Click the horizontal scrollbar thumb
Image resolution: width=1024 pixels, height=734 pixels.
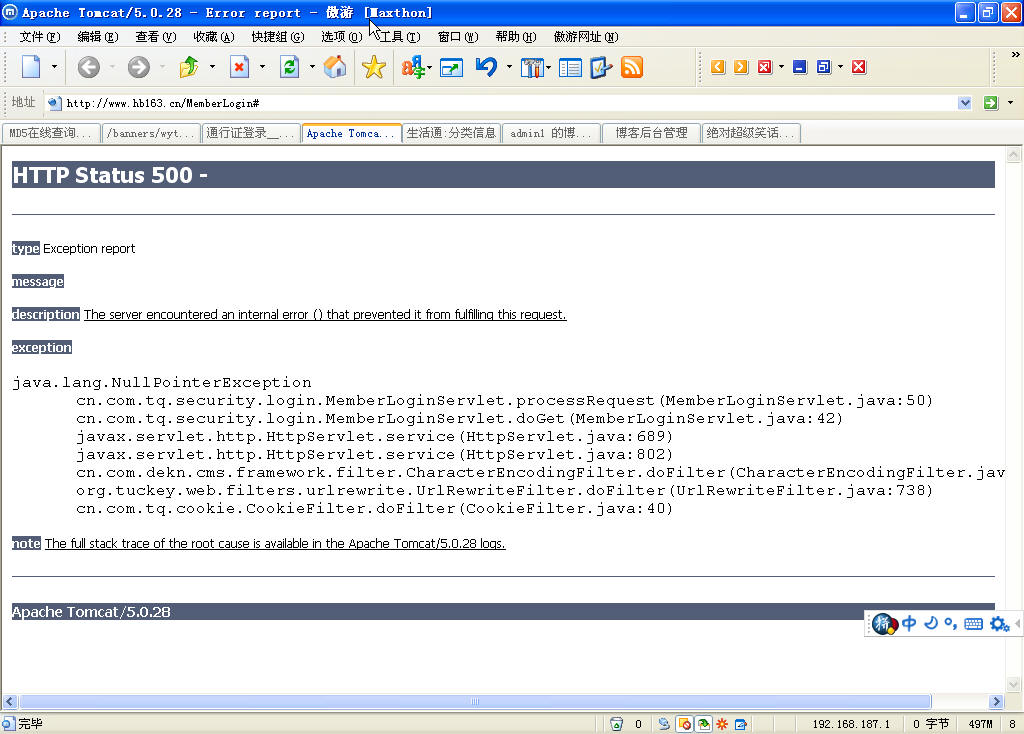(x=475, y=702)
